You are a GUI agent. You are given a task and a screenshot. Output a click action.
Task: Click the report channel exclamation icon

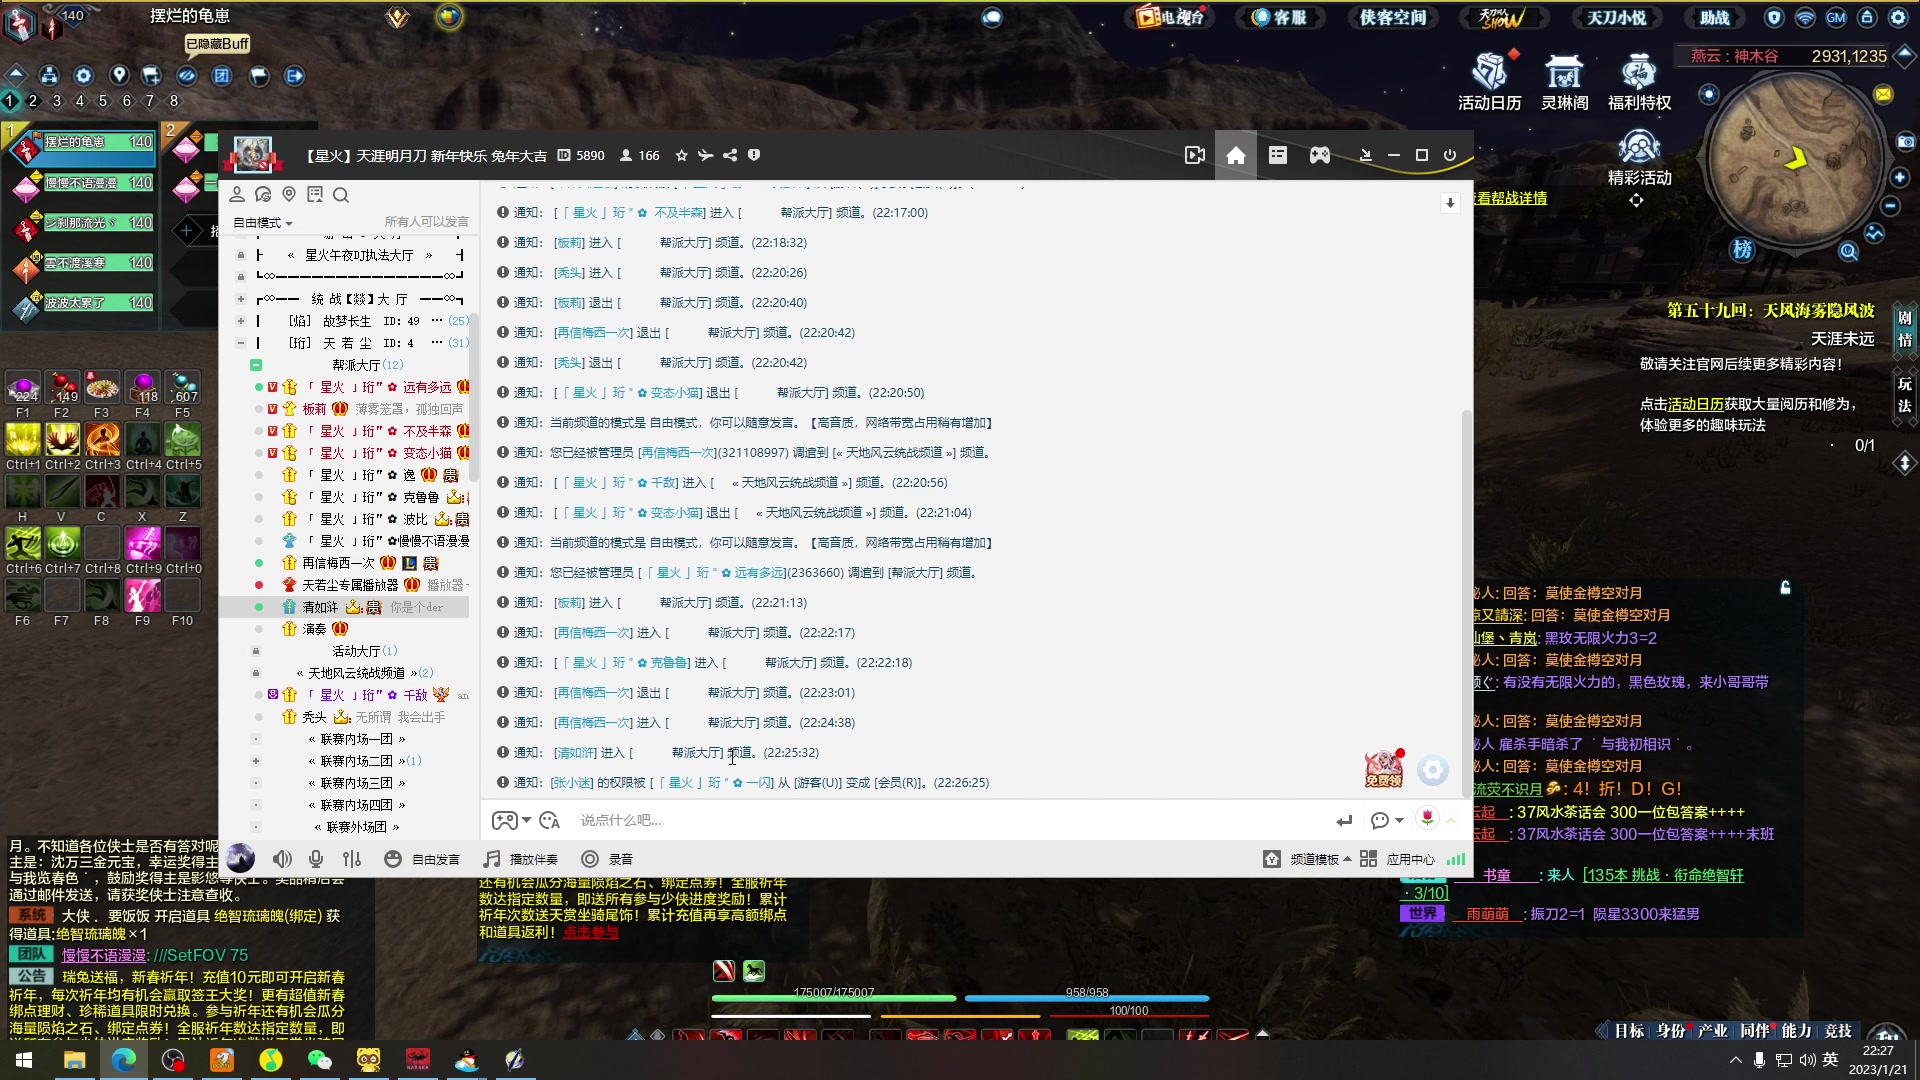754,155
